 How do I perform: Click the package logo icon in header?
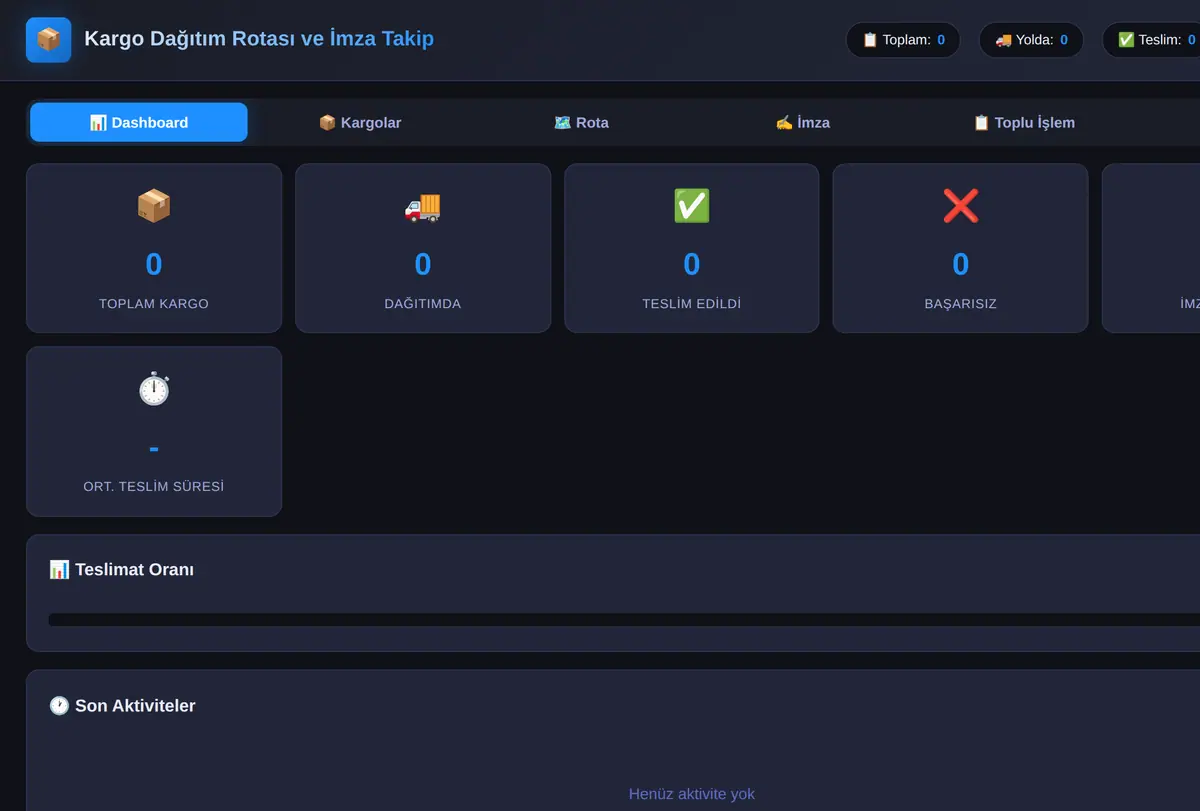tap(48, 40)
